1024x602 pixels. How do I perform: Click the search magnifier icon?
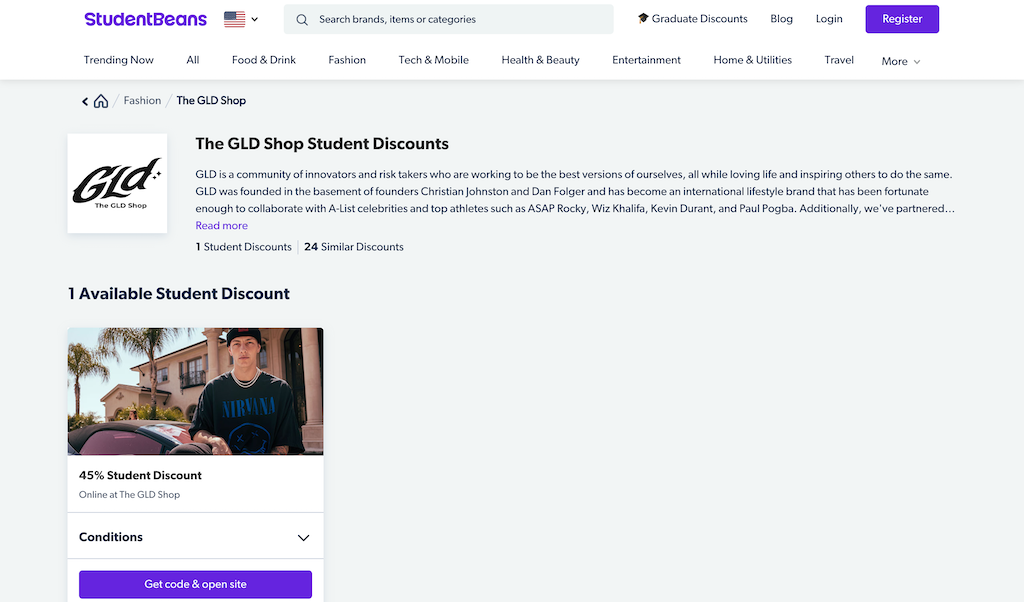(x=302, y=20)
